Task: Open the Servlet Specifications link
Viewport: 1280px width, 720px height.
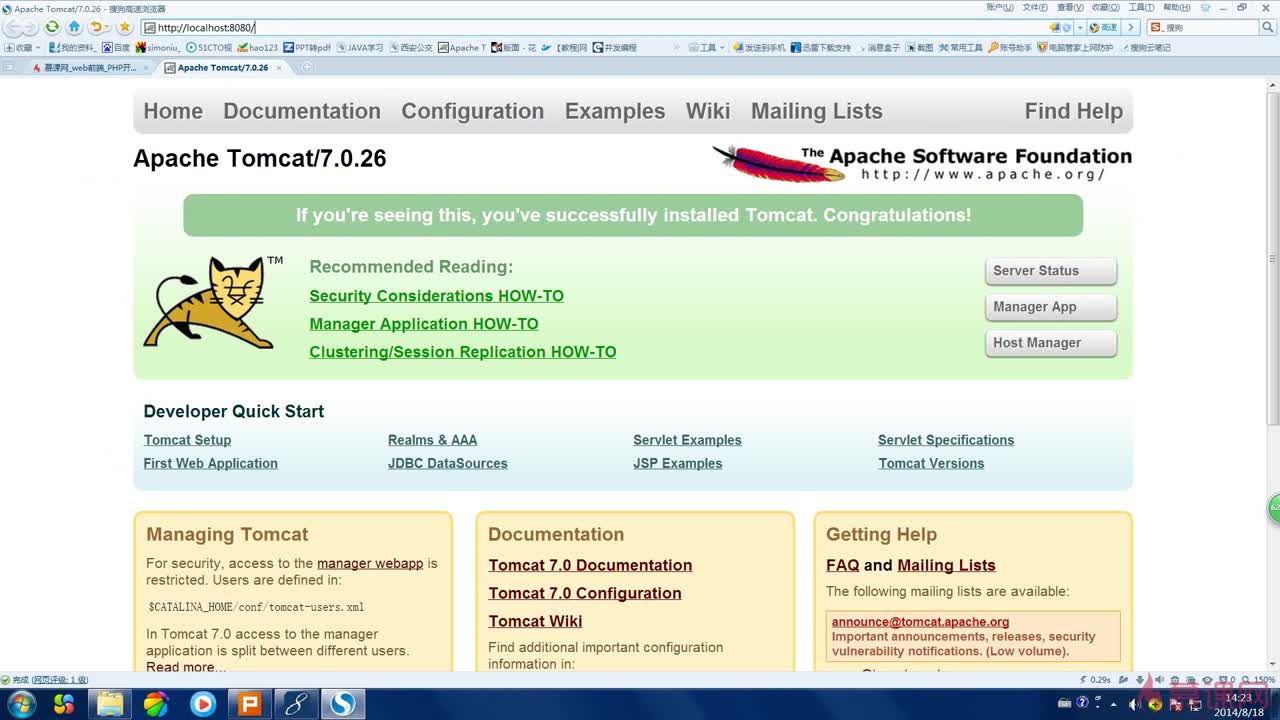Action: tap(946, 440)
